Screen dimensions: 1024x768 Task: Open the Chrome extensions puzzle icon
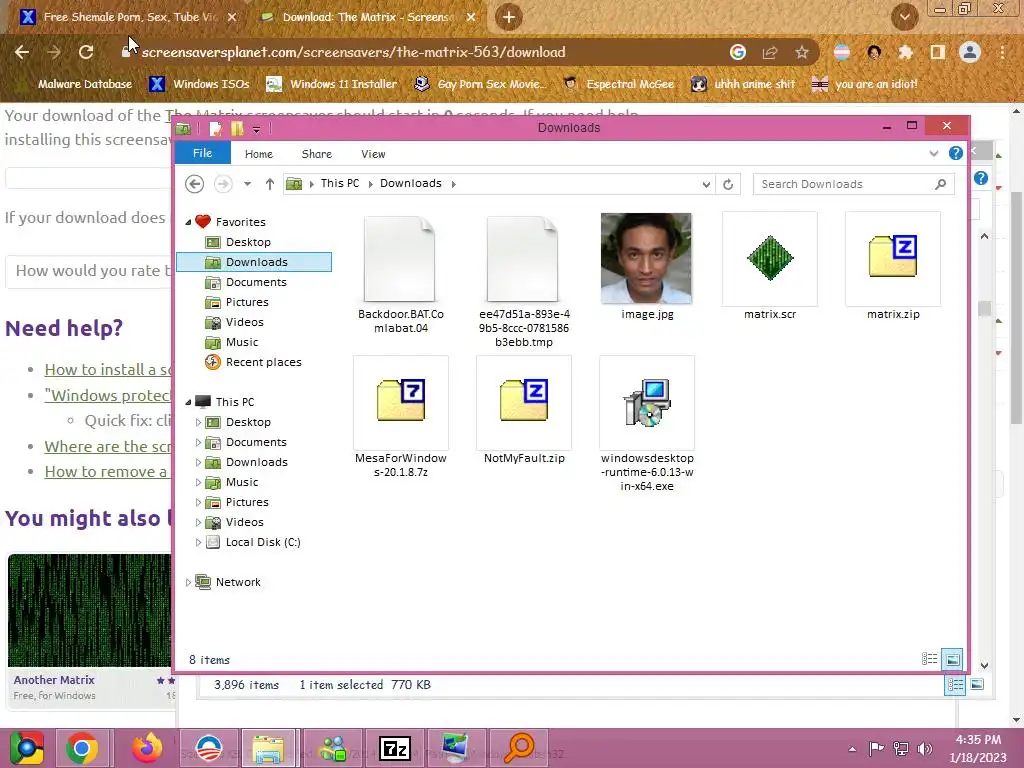pos(905,52)
